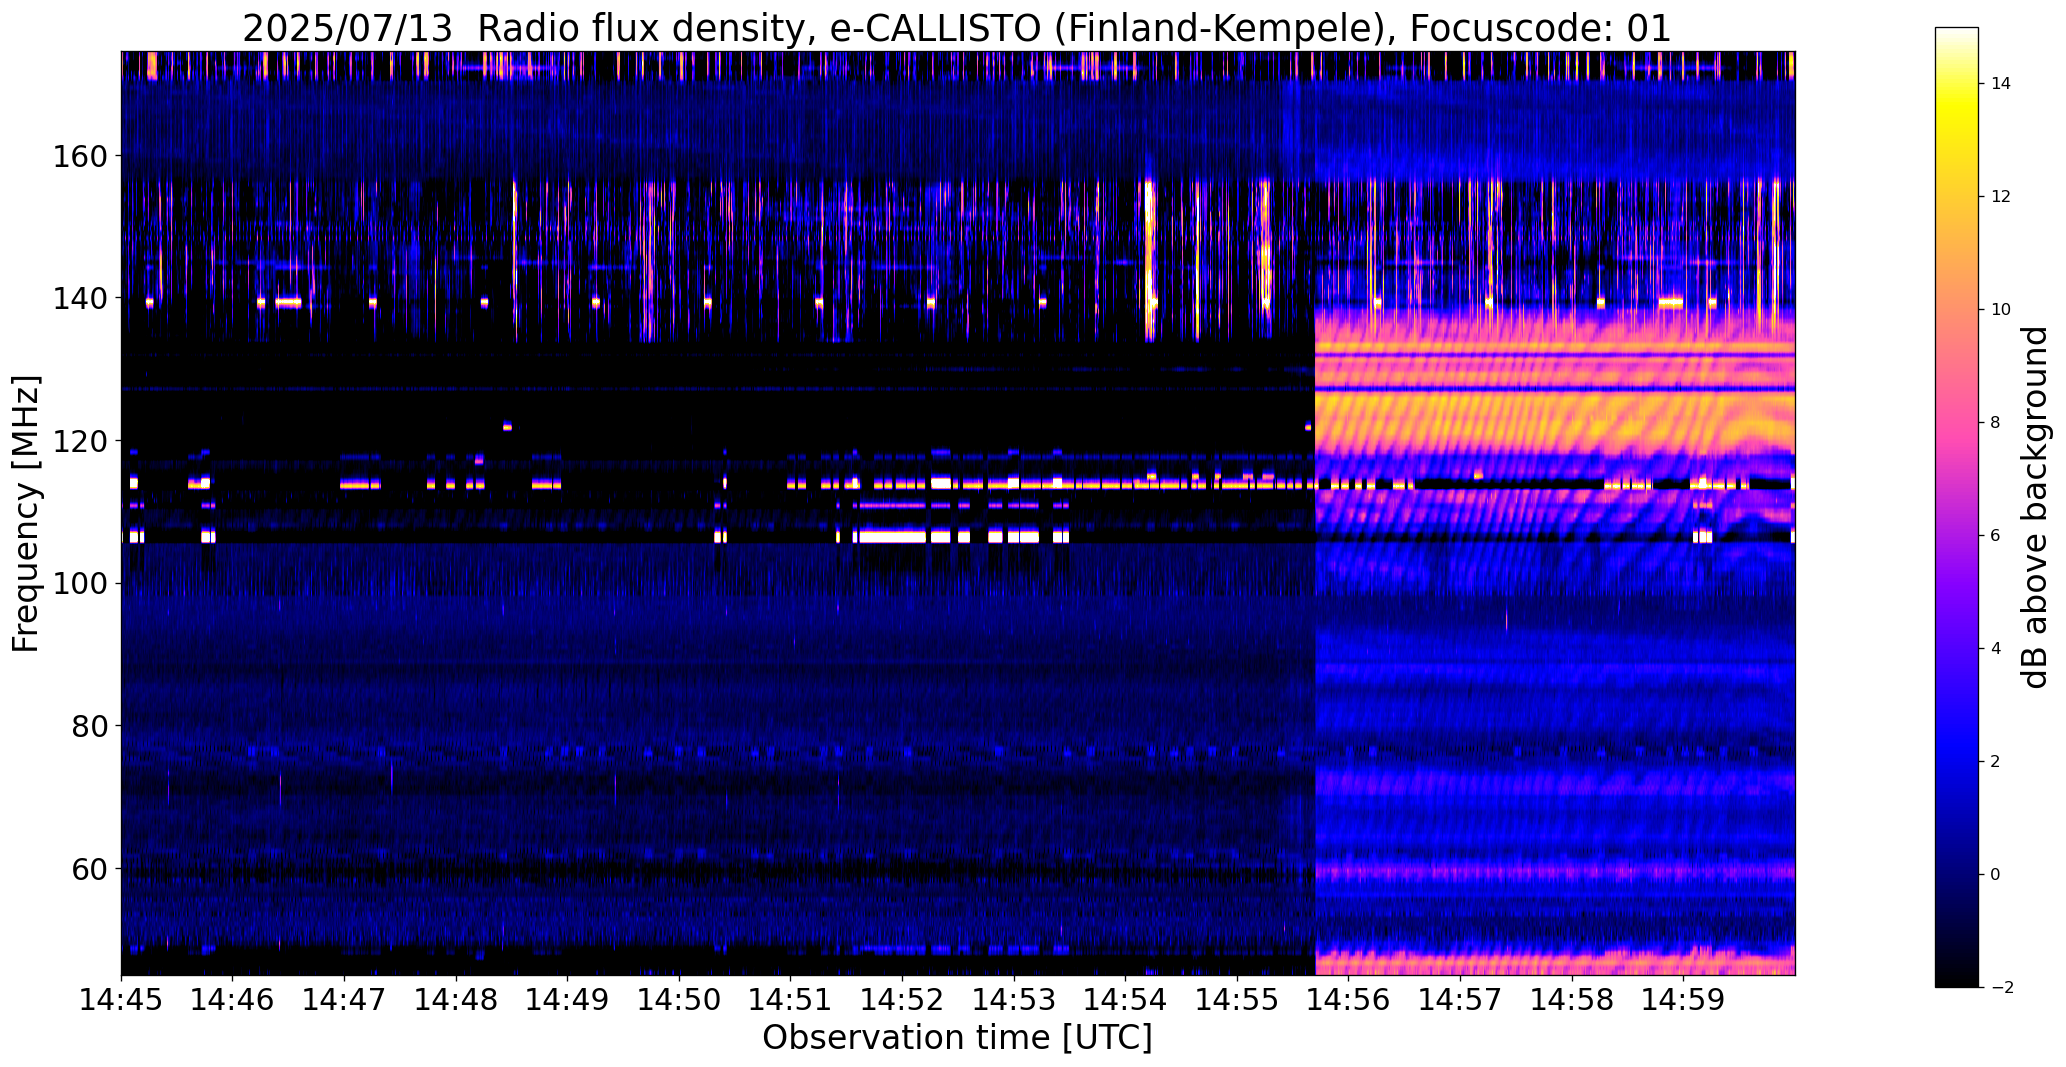
Task: Click the 14:57 time tick label
Action: tap(1460, 999)
